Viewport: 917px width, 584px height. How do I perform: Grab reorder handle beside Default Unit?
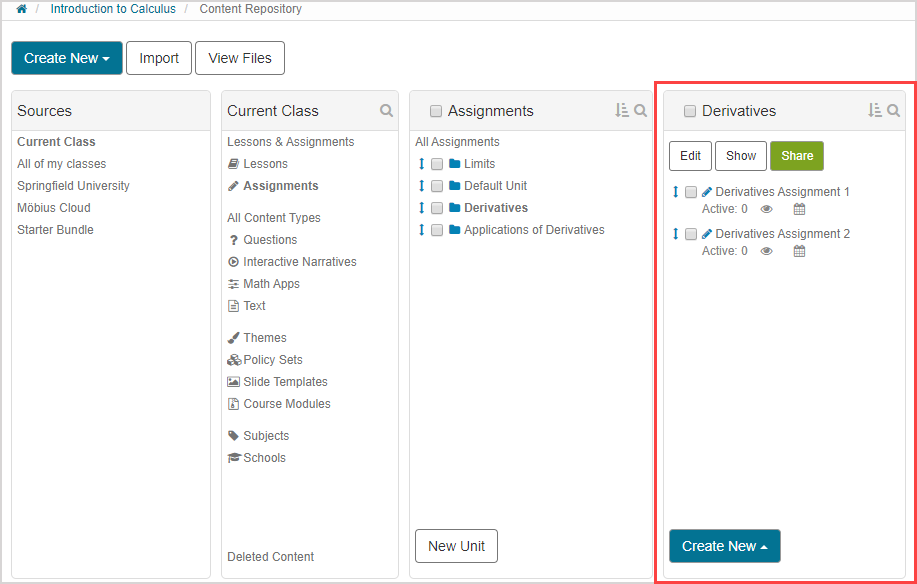pyautogui.click(x=421, y=186)
